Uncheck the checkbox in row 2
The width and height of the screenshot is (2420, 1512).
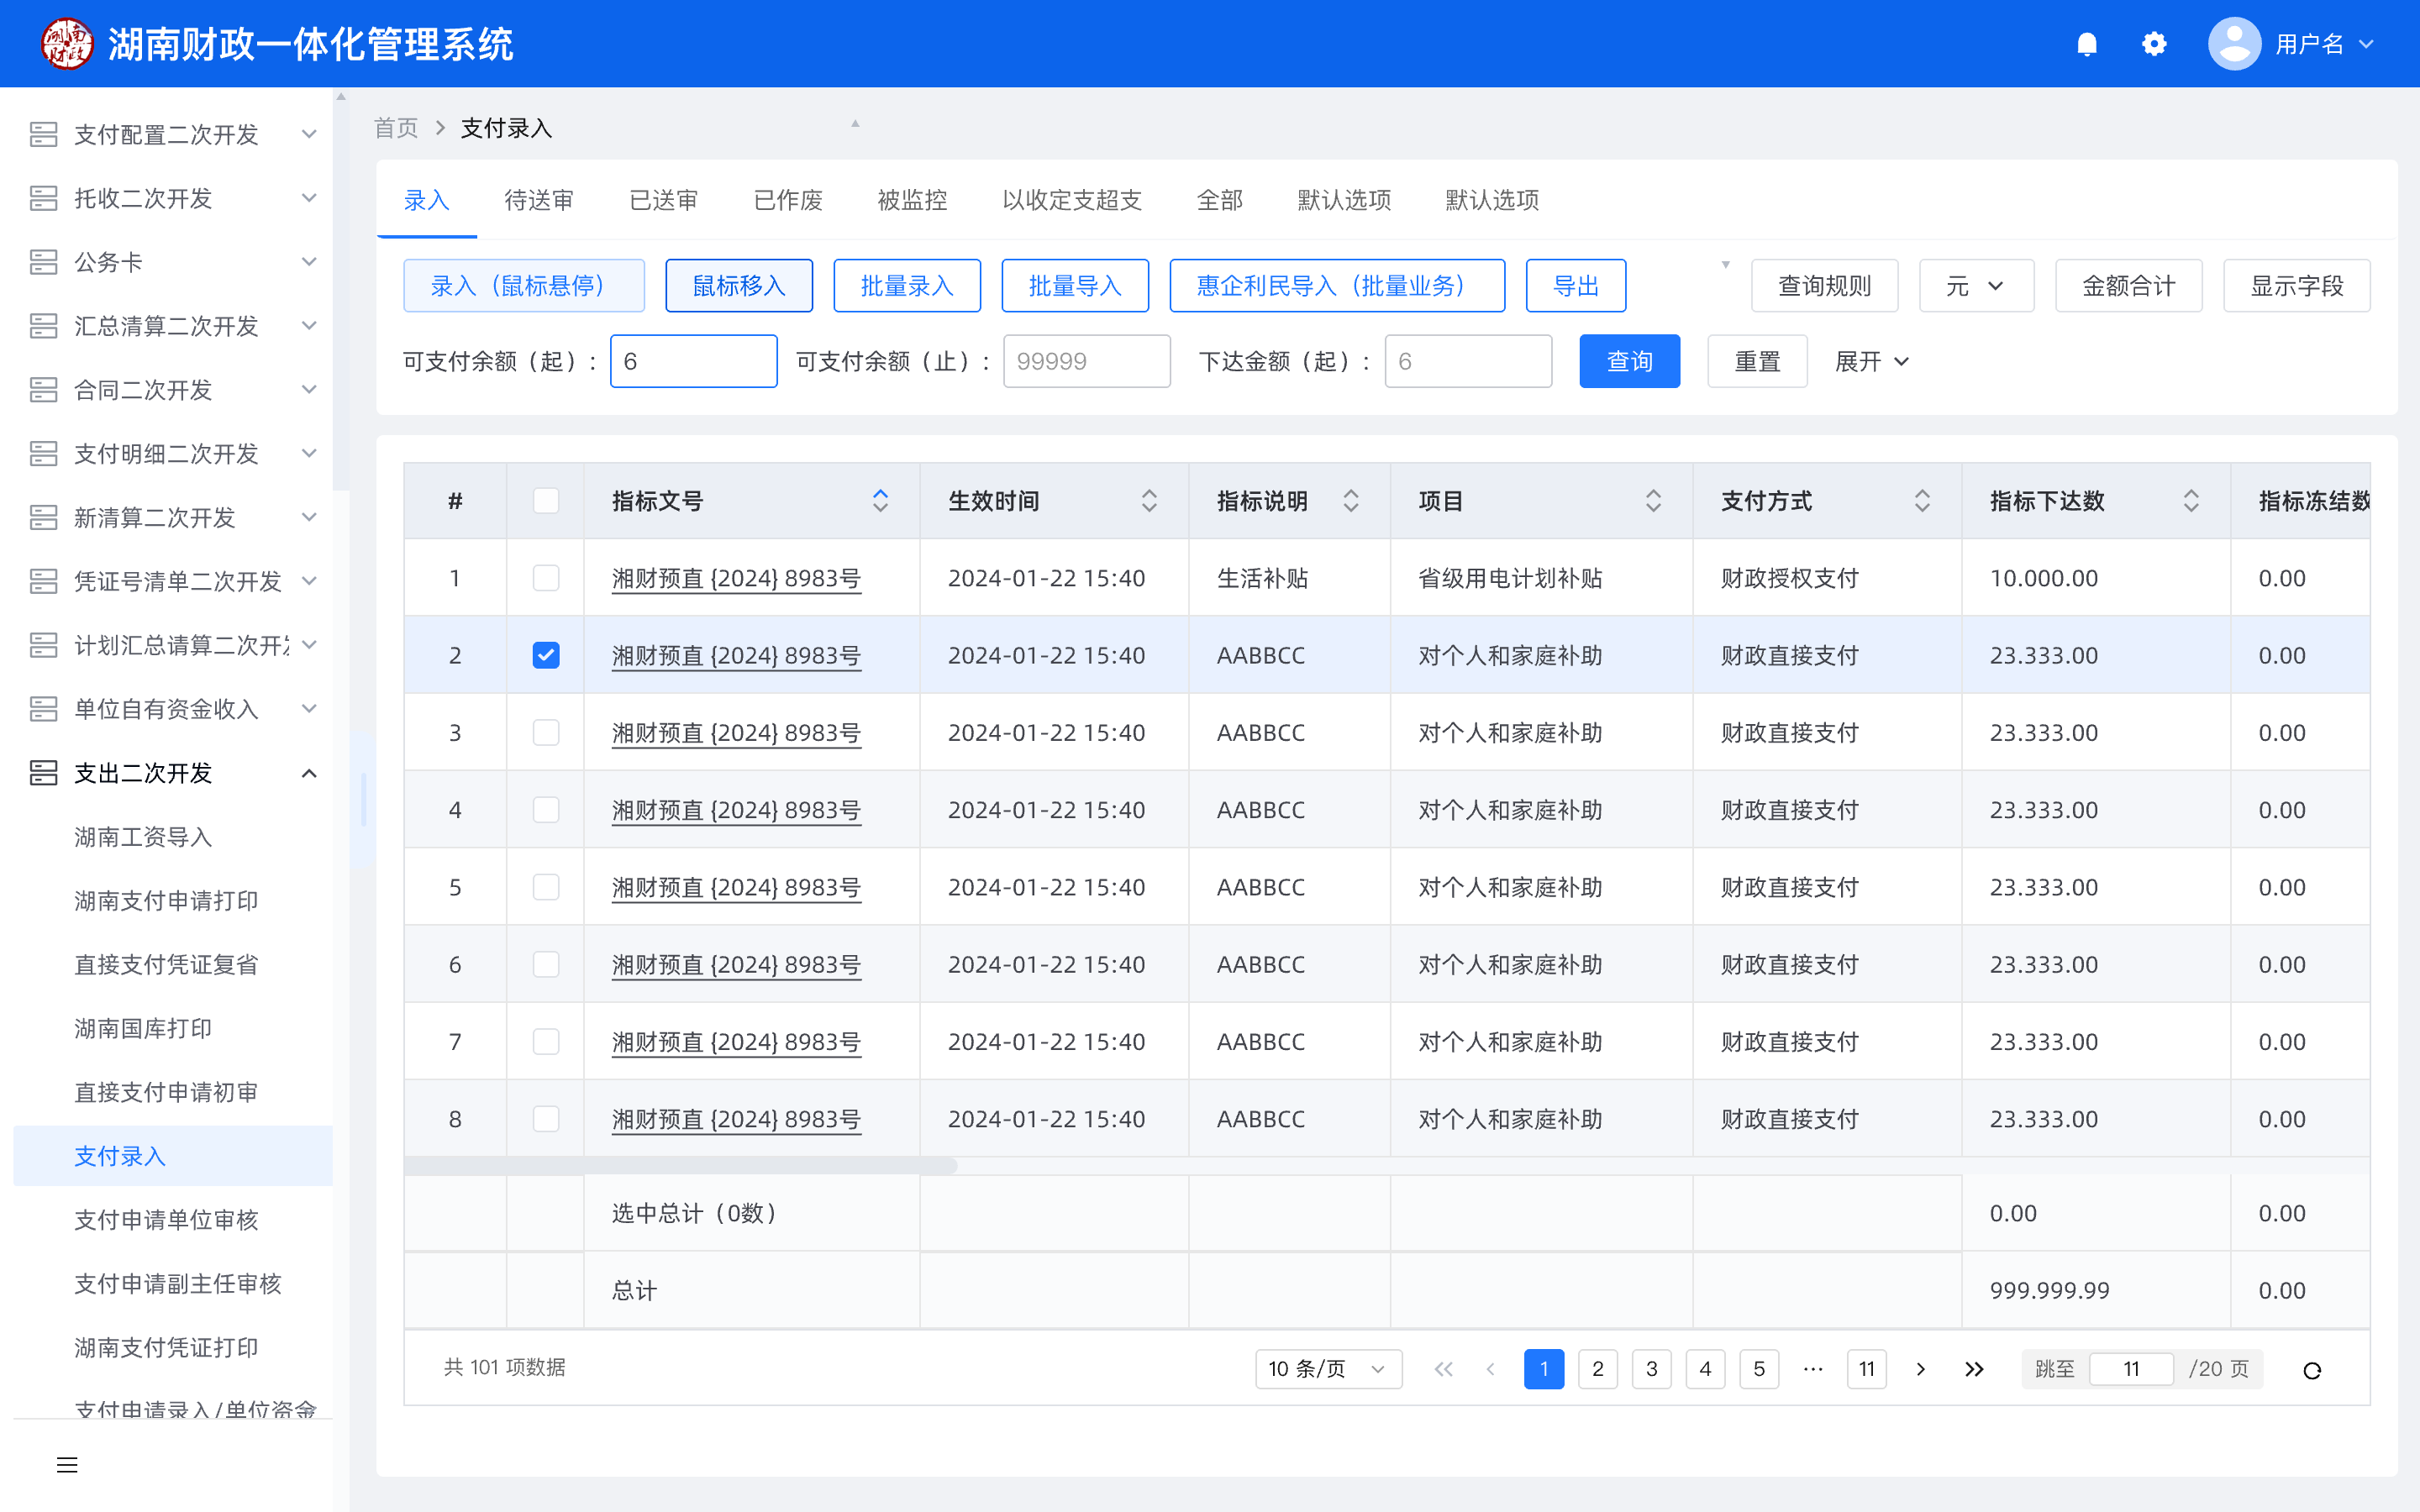pyautogui.click(x=546, y=655)
